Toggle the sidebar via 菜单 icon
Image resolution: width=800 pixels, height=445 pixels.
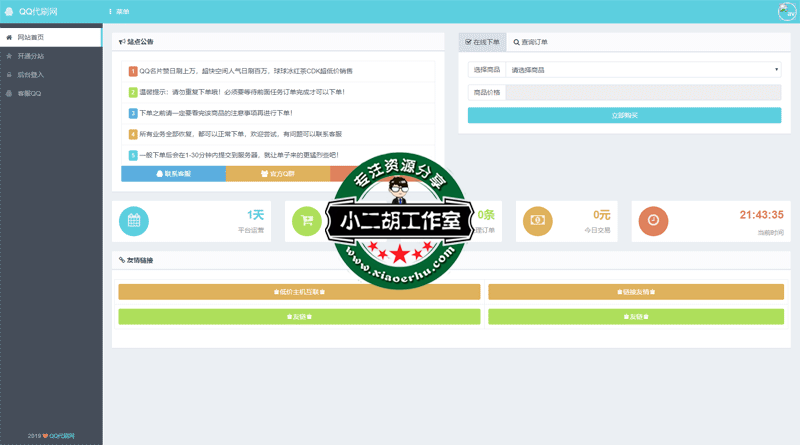[x=110, y=12]
